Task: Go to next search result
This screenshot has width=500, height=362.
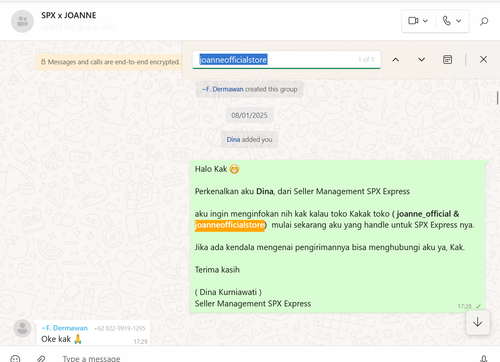Action: pyautogui.click(x=422, y=60)
